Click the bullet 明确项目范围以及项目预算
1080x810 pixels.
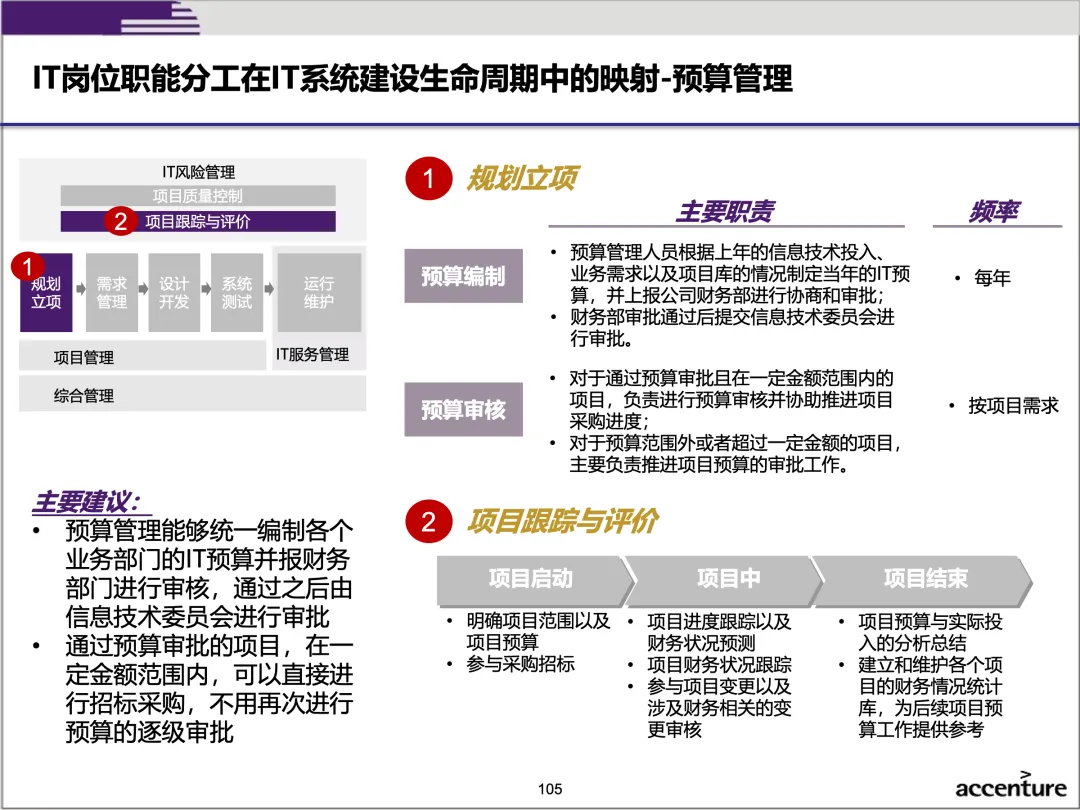pyautogui.click(x=538, y=632)
